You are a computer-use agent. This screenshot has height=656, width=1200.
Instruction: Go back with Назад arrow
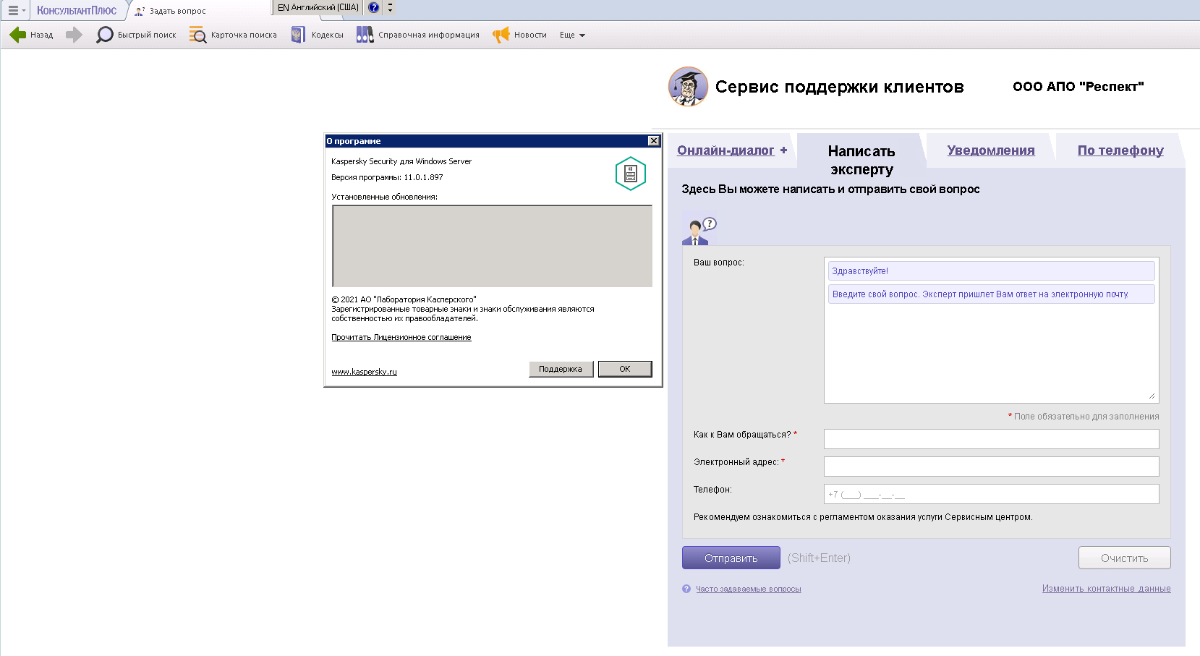click(x=31, y=35)
